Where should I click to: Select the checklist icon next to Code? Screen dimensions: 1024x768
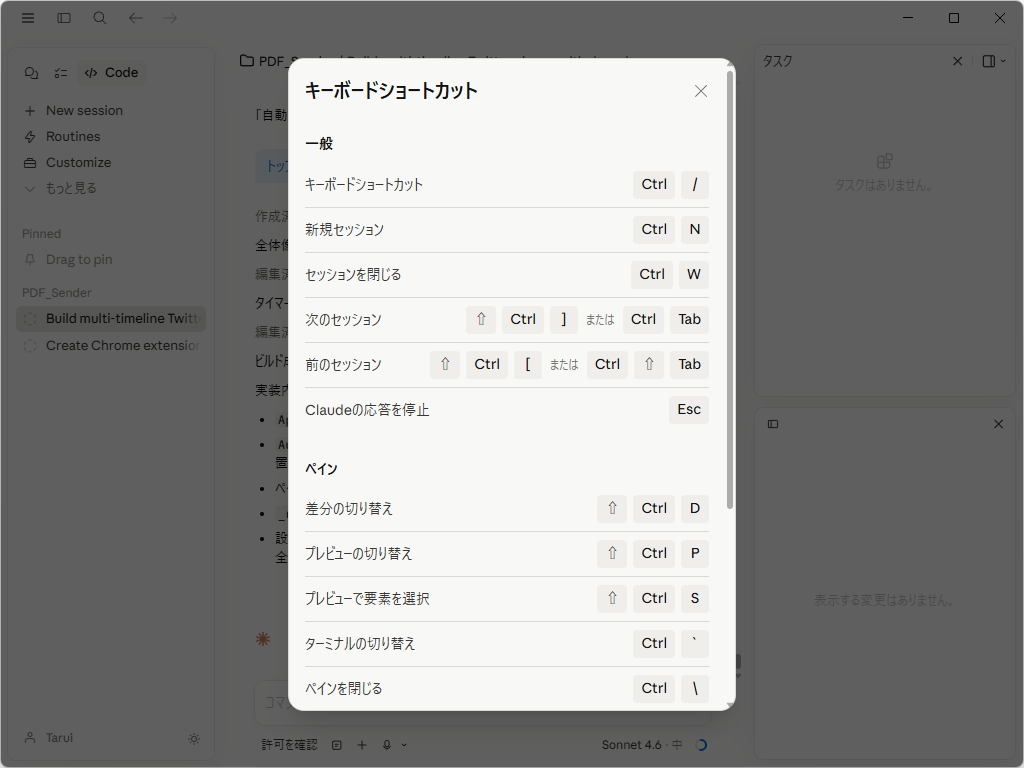pos(60,72)
